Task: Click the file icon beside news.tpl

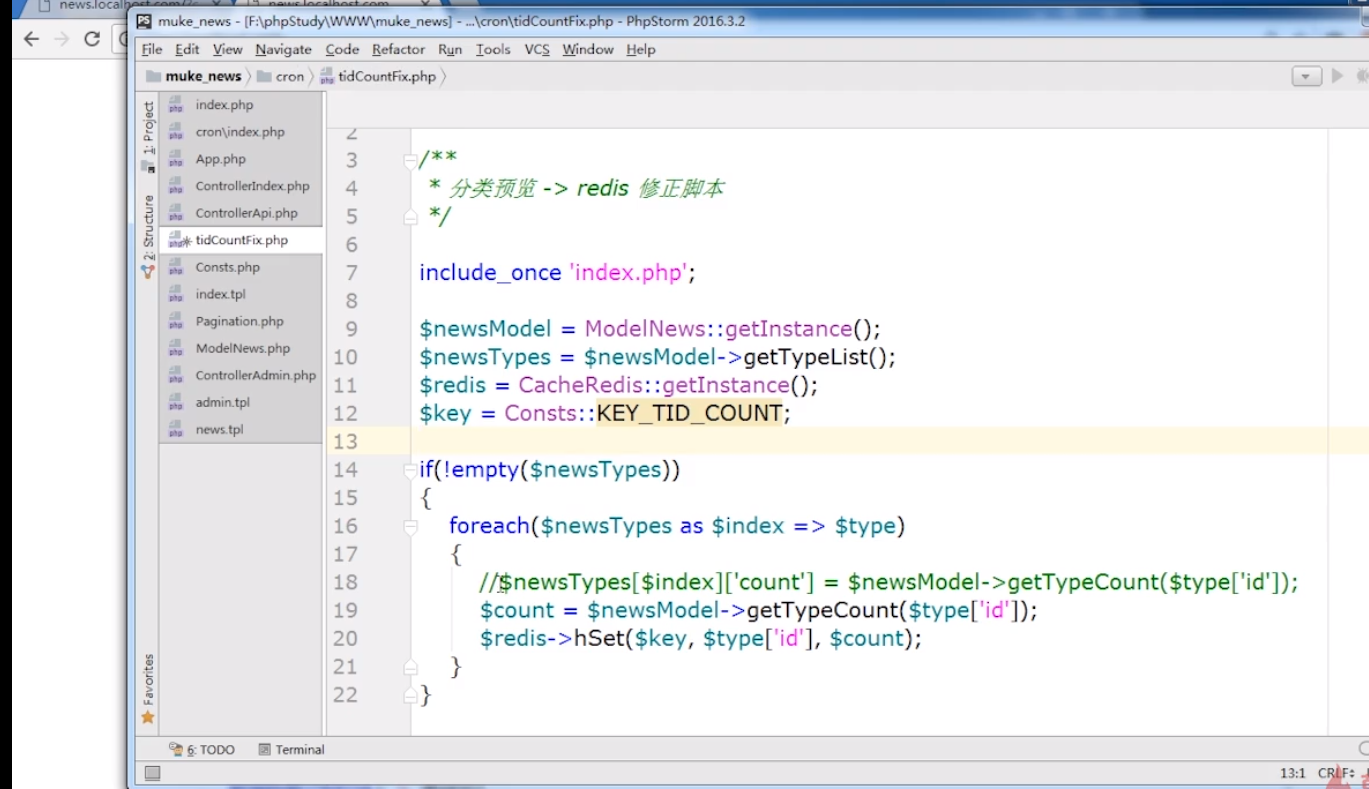Action: point(176,429)
